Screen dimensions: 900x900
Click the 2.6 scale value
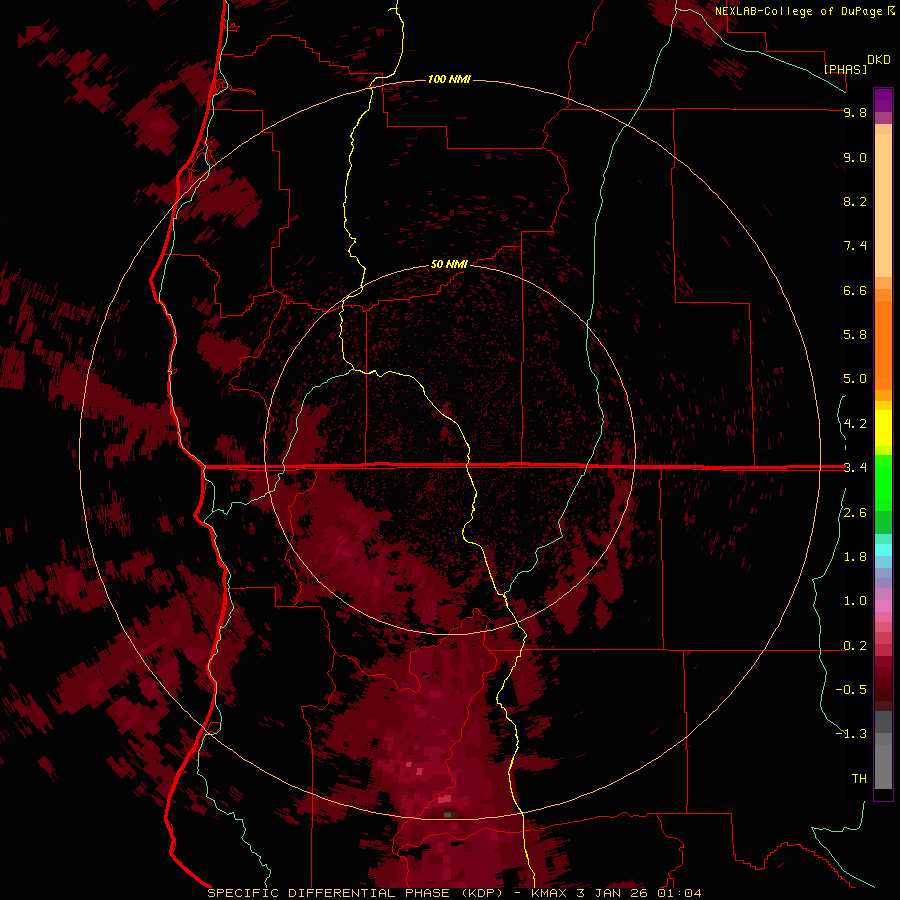[855, 513]
